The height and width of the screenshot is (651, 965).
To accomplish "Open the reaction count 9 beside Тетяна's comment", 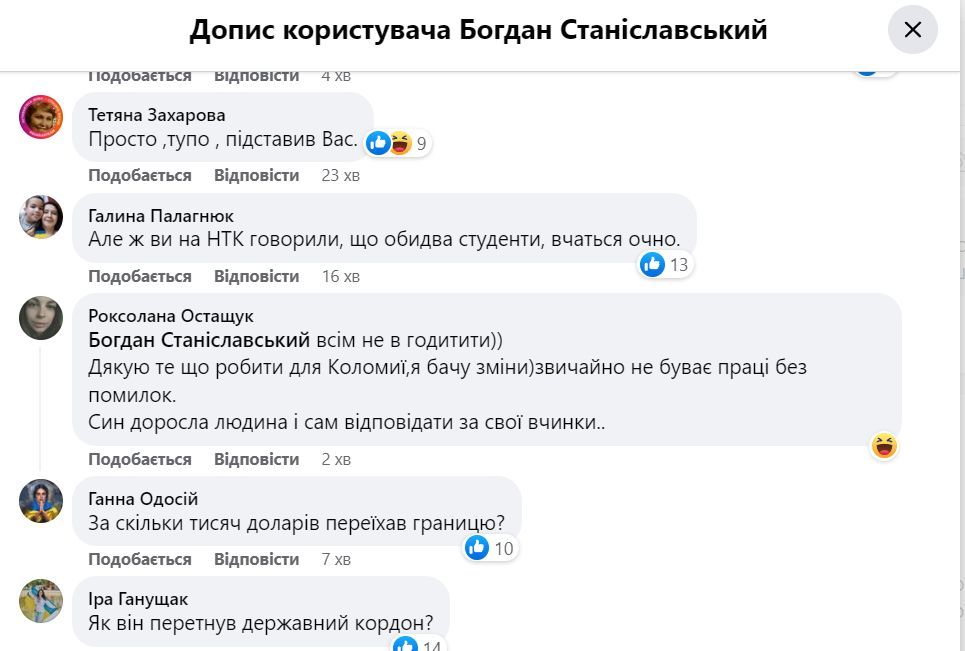I will pos(421,143).
